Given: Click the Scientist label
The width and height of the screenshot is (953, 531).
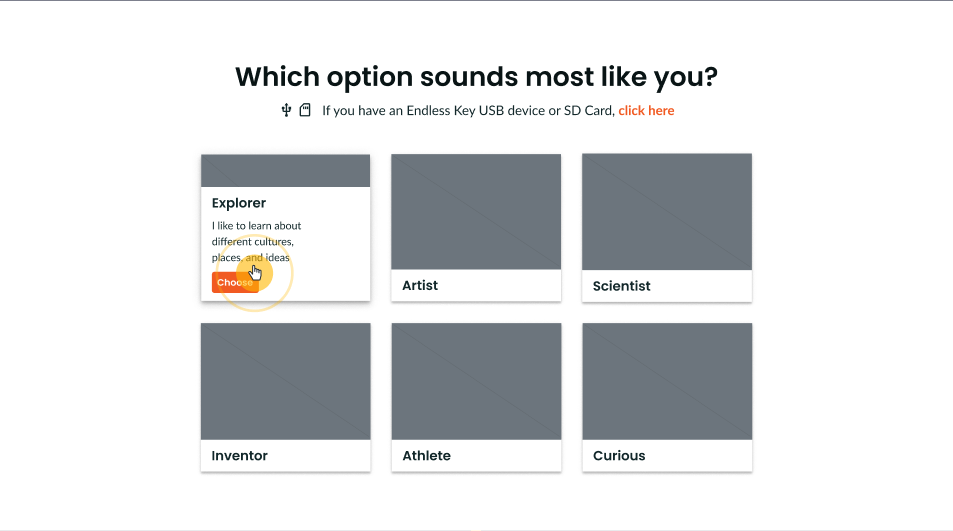Looking at the screenshot, I should click(x=621, y=286).
